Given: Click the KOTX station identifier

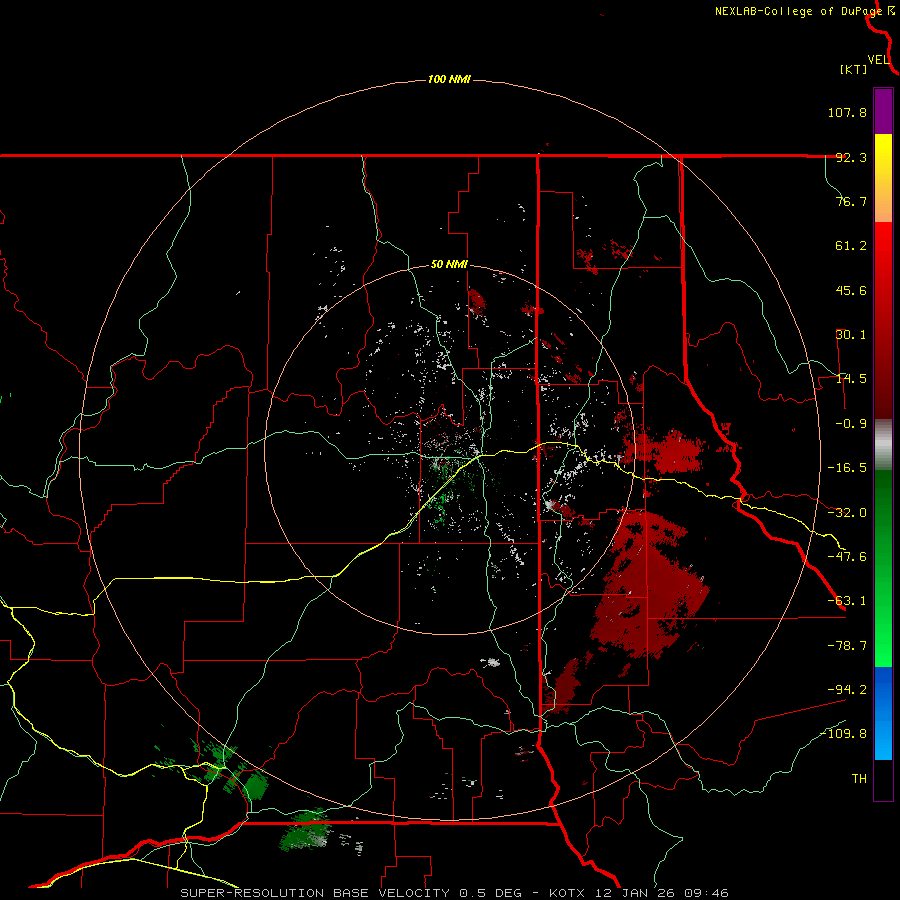Looking at the screenshot, I should (567, 893).
